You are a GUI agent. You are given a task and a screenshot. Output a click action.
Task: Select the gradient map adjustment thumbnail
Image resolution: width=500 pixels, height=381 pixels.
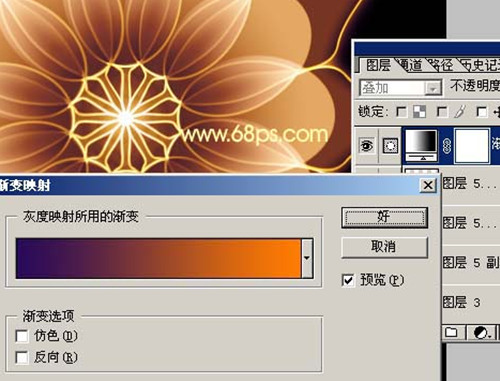tap(421, 145)
